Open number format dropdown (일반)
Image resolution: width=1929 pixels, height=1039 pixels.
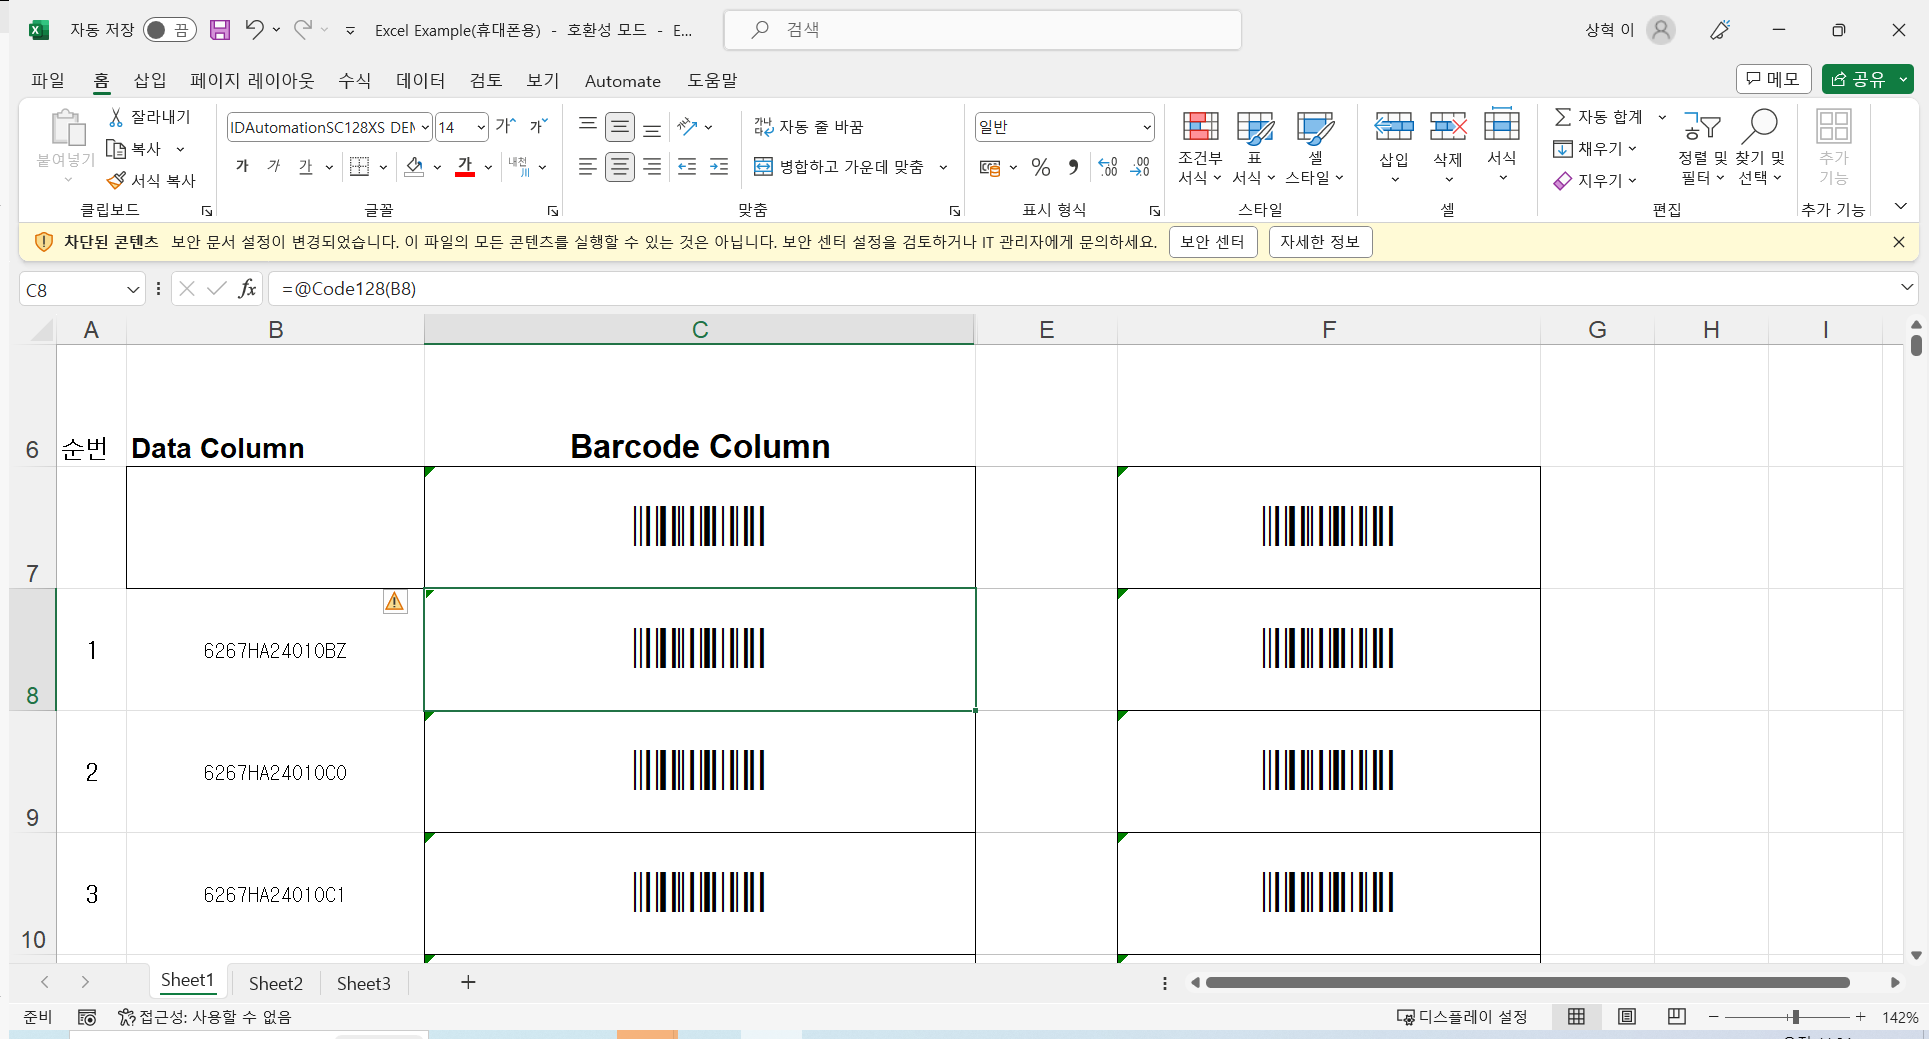point(1146,127)
